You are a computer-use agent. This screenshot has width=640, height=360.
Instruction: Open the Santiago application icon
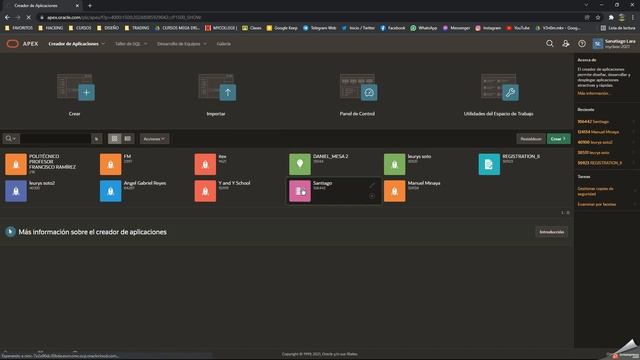pyautogui.click(x=300, y=191)
